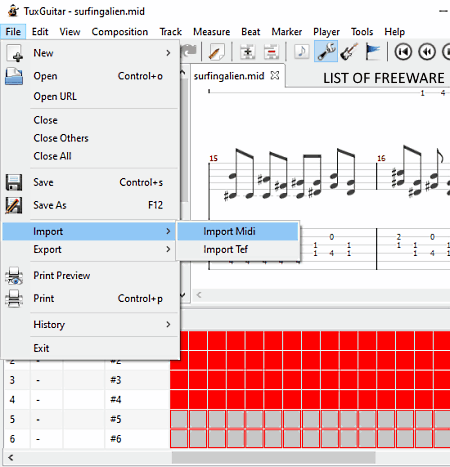
Task: Open the Edit menu
Action: click(x=40, y=32)
